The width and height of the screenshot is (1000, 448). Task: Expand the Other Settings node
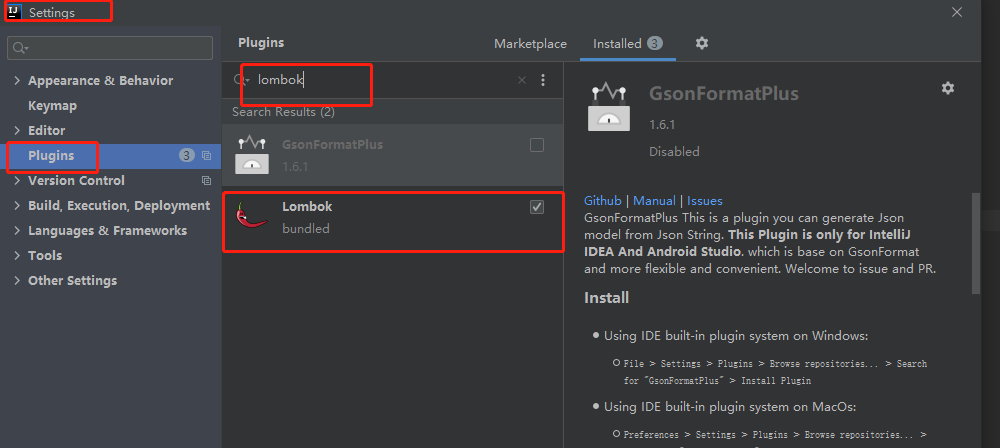(x=17, y=280)
